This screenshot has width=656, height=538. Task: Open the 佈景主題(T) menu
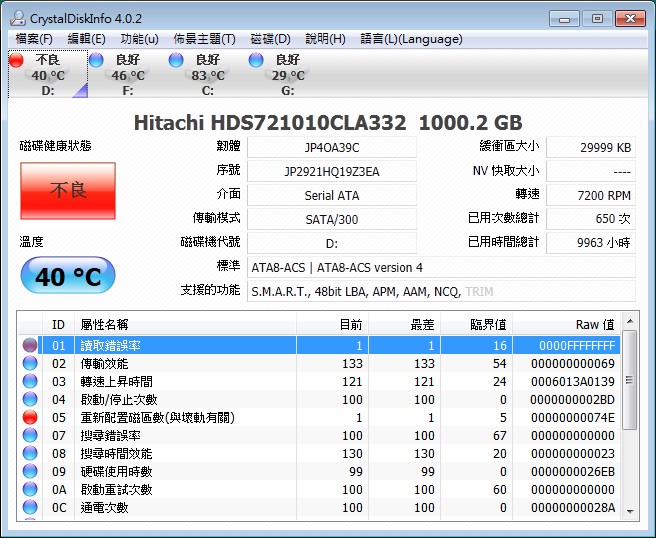tap(204, 39)
